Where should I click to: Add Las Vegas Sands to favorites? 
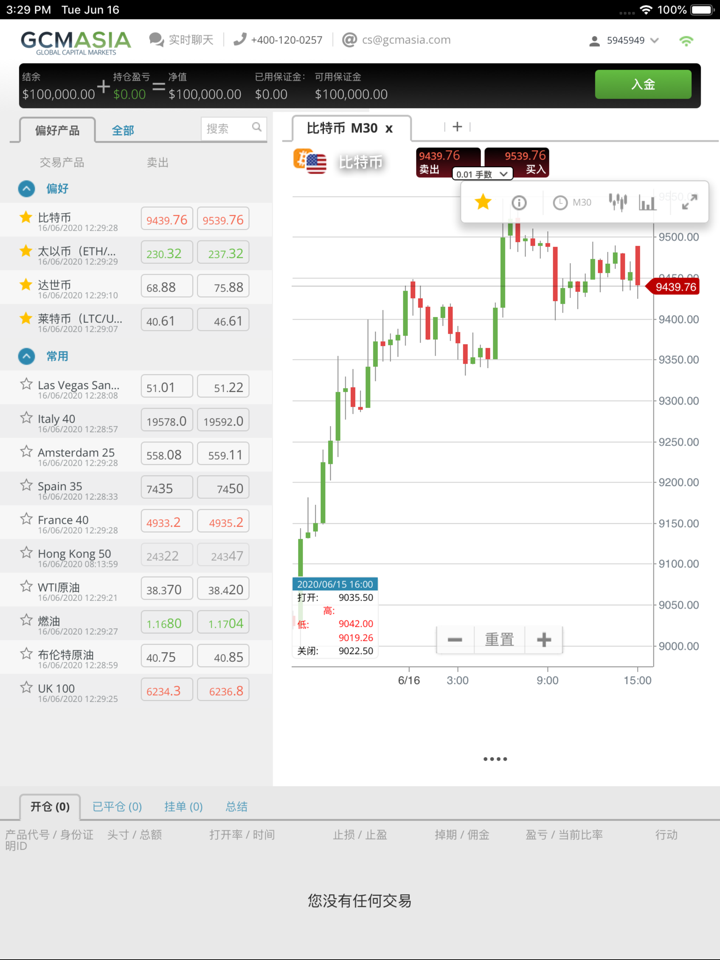click(26, 384)
